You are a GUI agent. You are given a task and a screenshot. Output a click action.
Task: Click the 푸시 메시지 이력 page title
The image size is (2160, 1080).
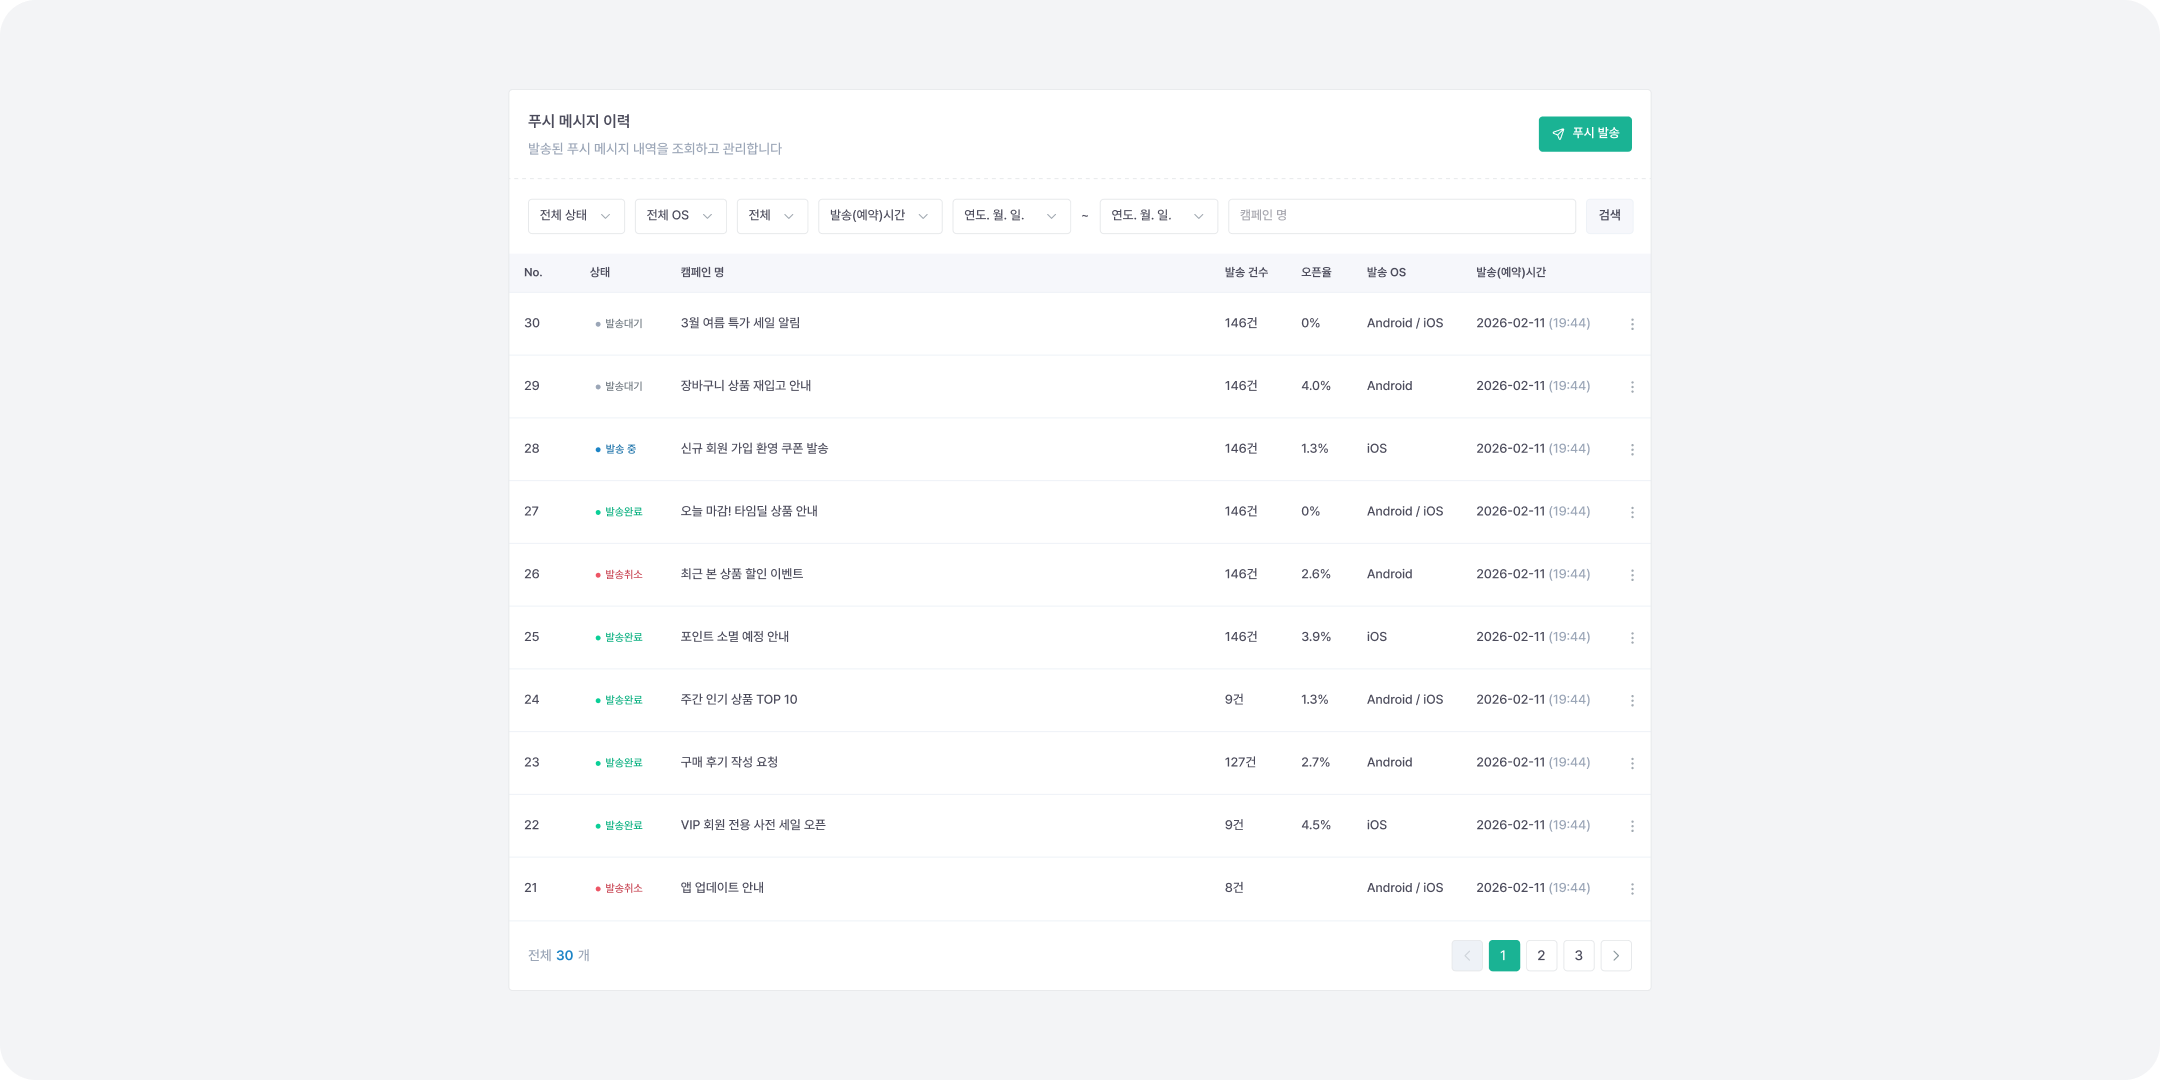579,121
